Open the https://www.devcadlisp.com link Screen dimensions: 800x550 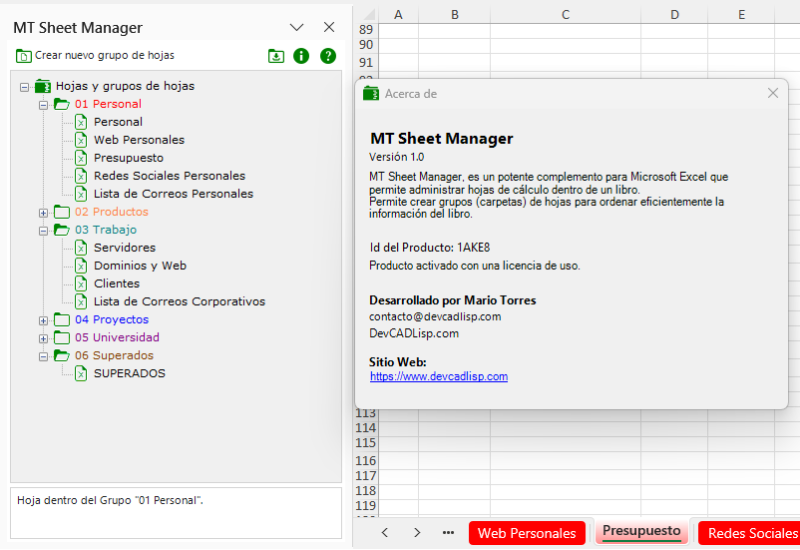pos(439,377)
